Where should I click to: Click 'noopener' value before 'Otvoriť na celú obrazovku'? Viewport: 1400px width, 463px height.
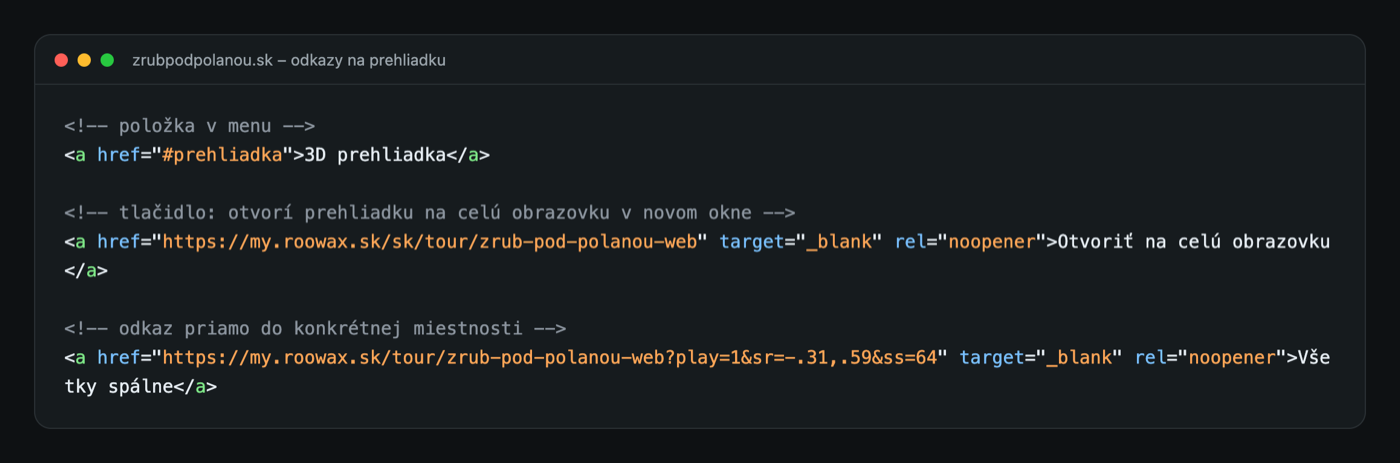coord(990,242)
